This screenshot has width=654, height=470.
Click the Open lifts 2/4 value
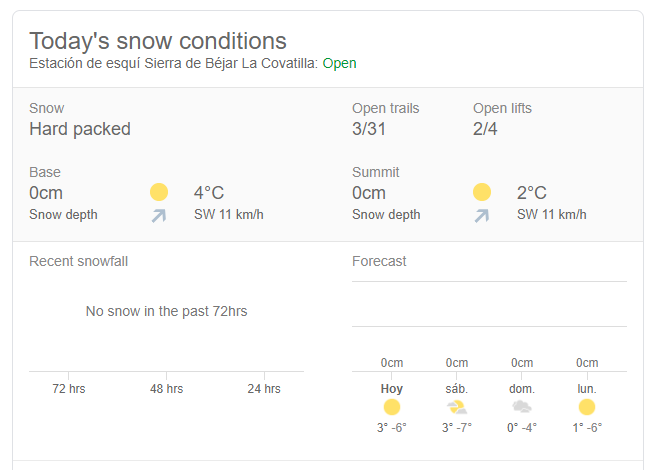coord(485,129)
